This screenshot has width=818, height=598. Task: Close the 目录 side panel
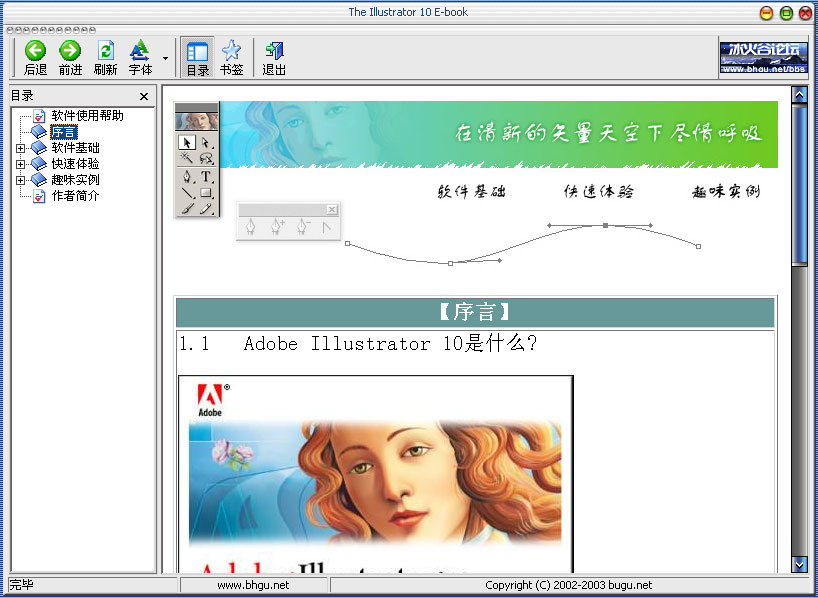click(x=144, y=97)
